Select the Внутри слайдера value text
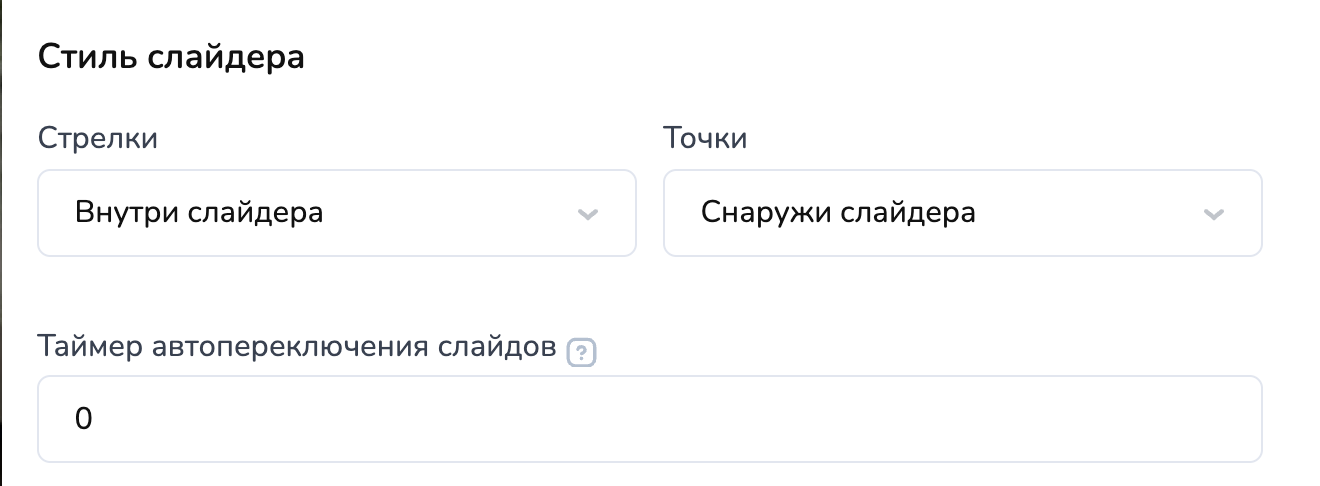 point(199,213)
